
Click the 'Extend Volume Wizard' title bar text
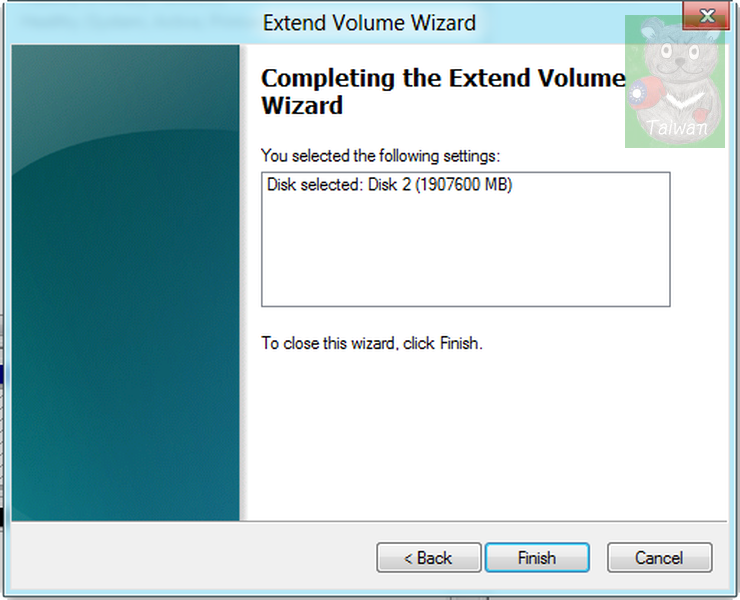(369, 23)
